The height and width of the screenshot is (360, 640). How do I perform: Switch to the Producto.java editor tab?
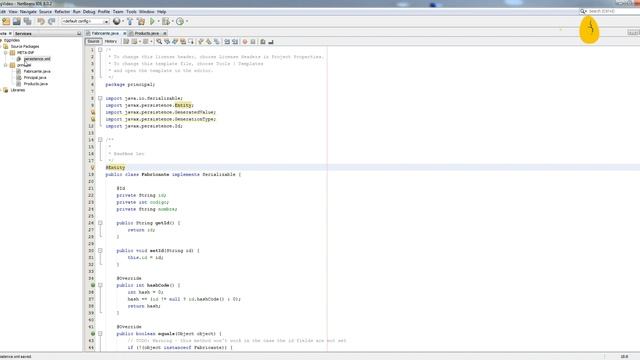[147, 33]
